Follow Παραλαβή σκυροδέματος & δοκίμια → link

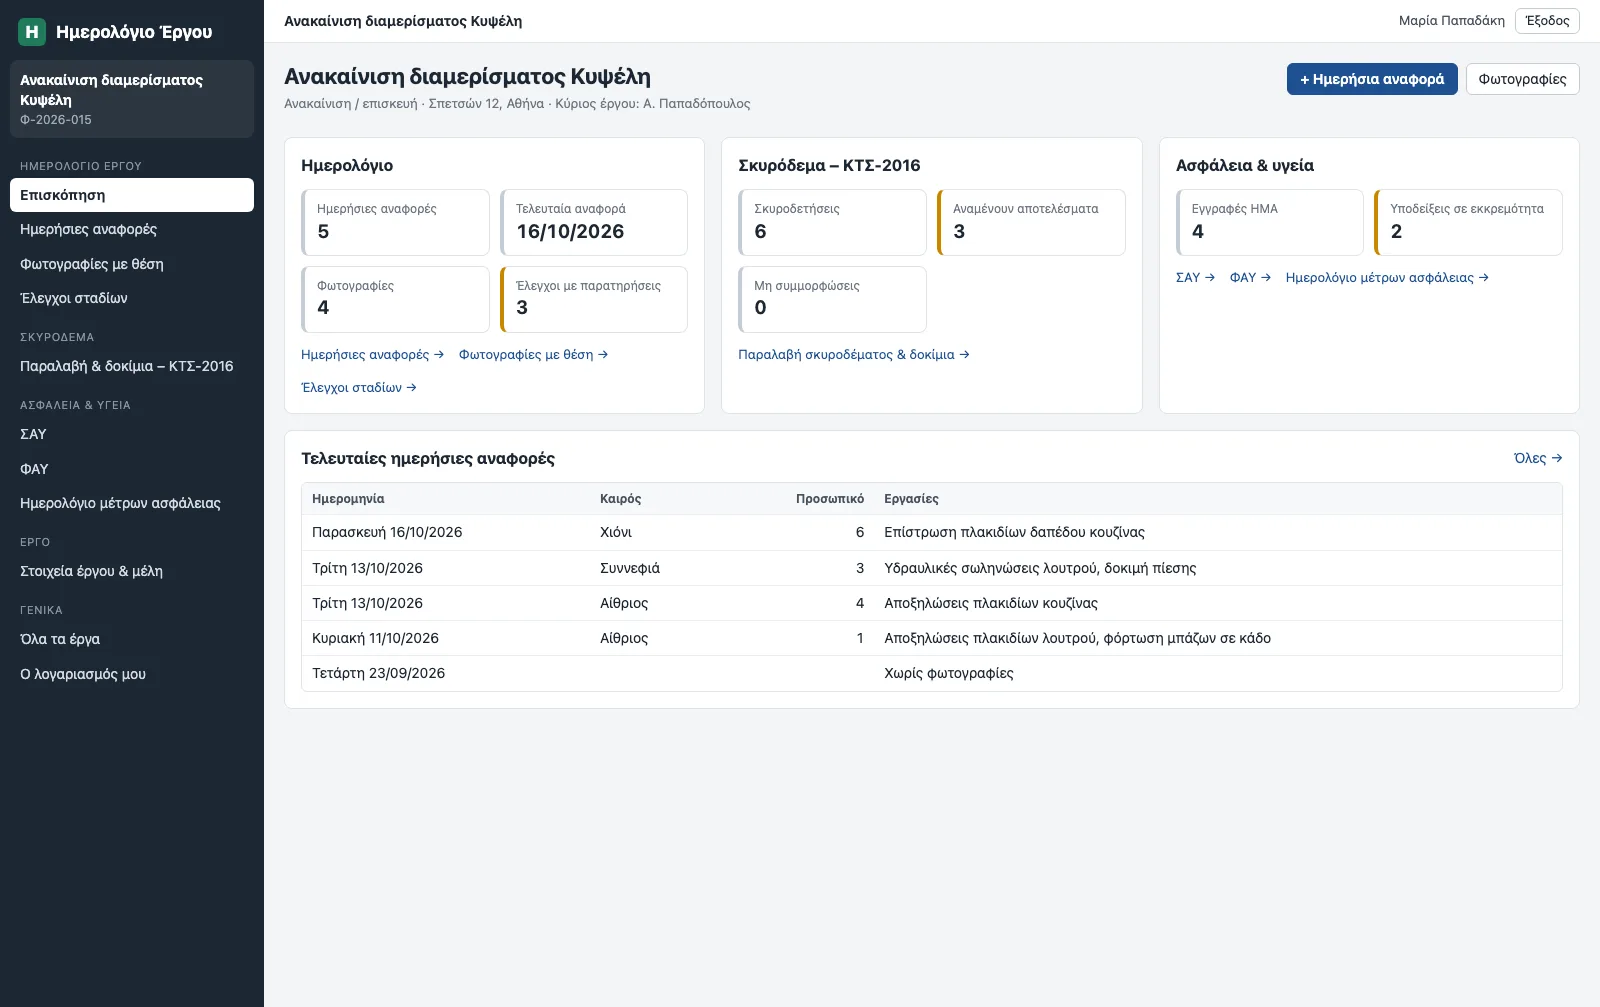[854, 355]
